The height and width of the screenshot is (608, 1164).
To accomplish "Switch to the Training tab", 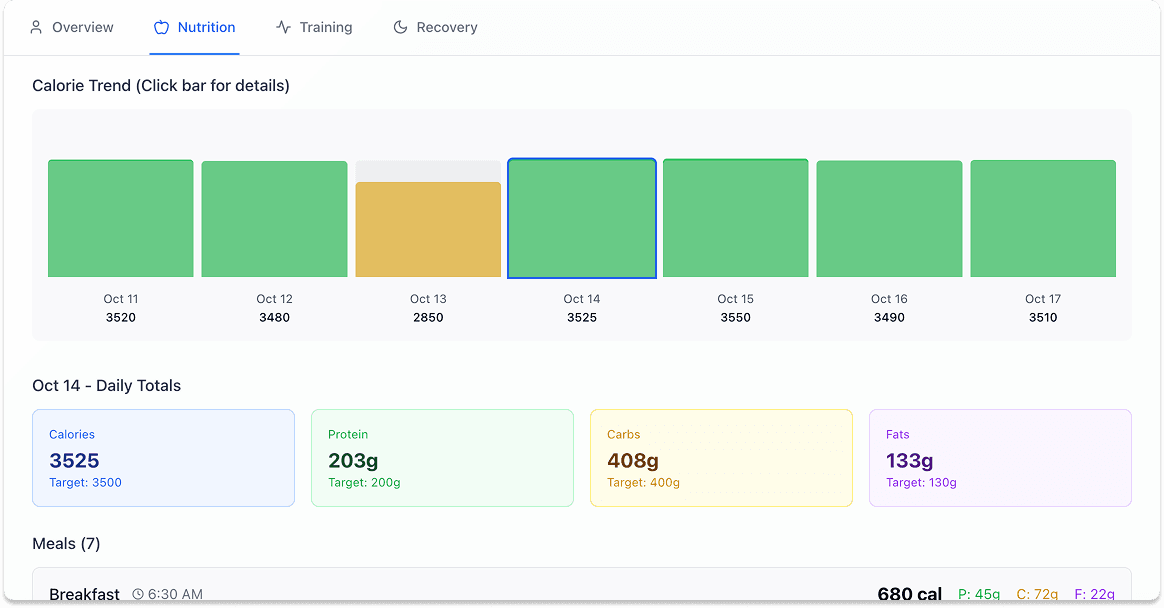I will 314,27.
